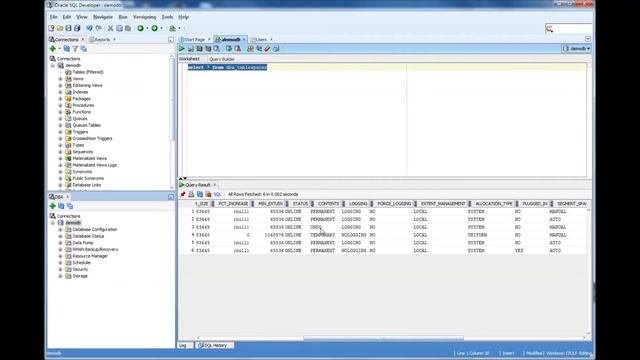Image resolution: width=640 pixels, height=360 pixels.
Task: Click the Back green arrow icon
Action: [x=140, y=28]
